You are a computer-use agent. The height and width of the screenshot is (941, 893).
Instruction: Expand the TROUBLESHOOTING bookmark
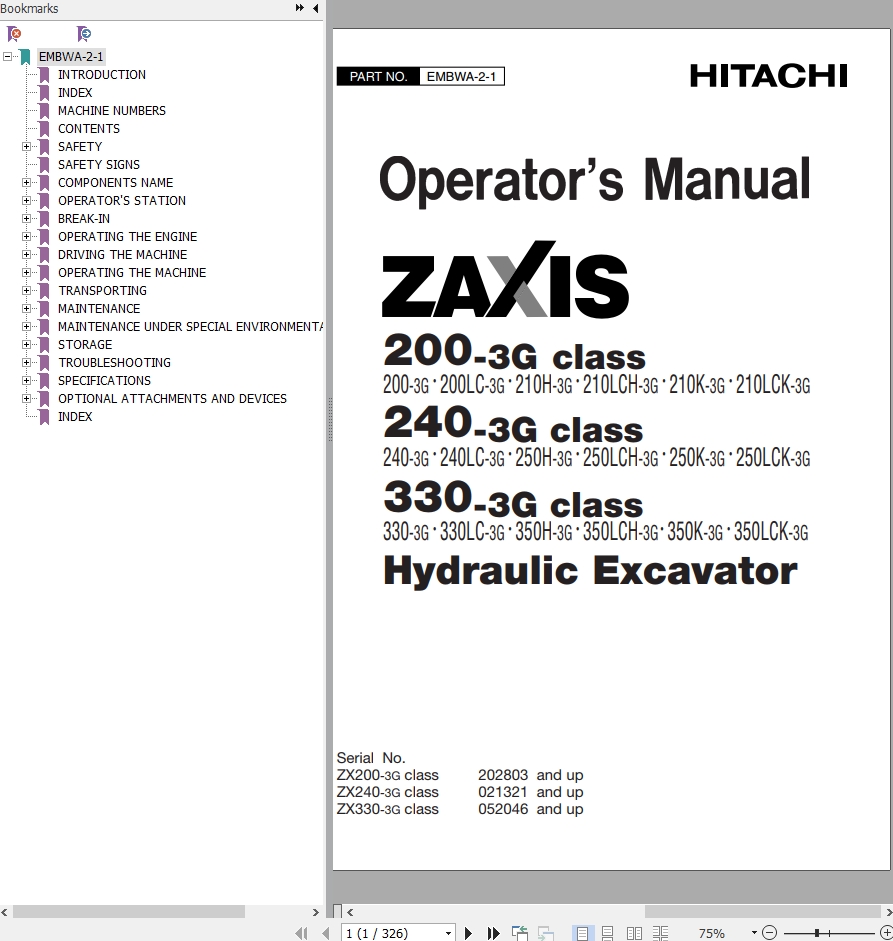(26, 362)
